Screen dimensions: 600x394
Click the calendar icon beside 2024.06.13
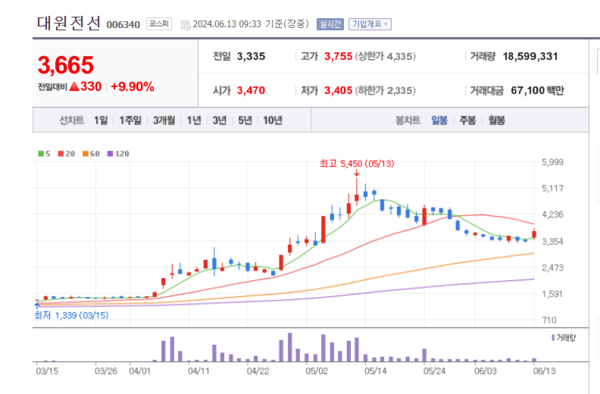pos(186,25)
